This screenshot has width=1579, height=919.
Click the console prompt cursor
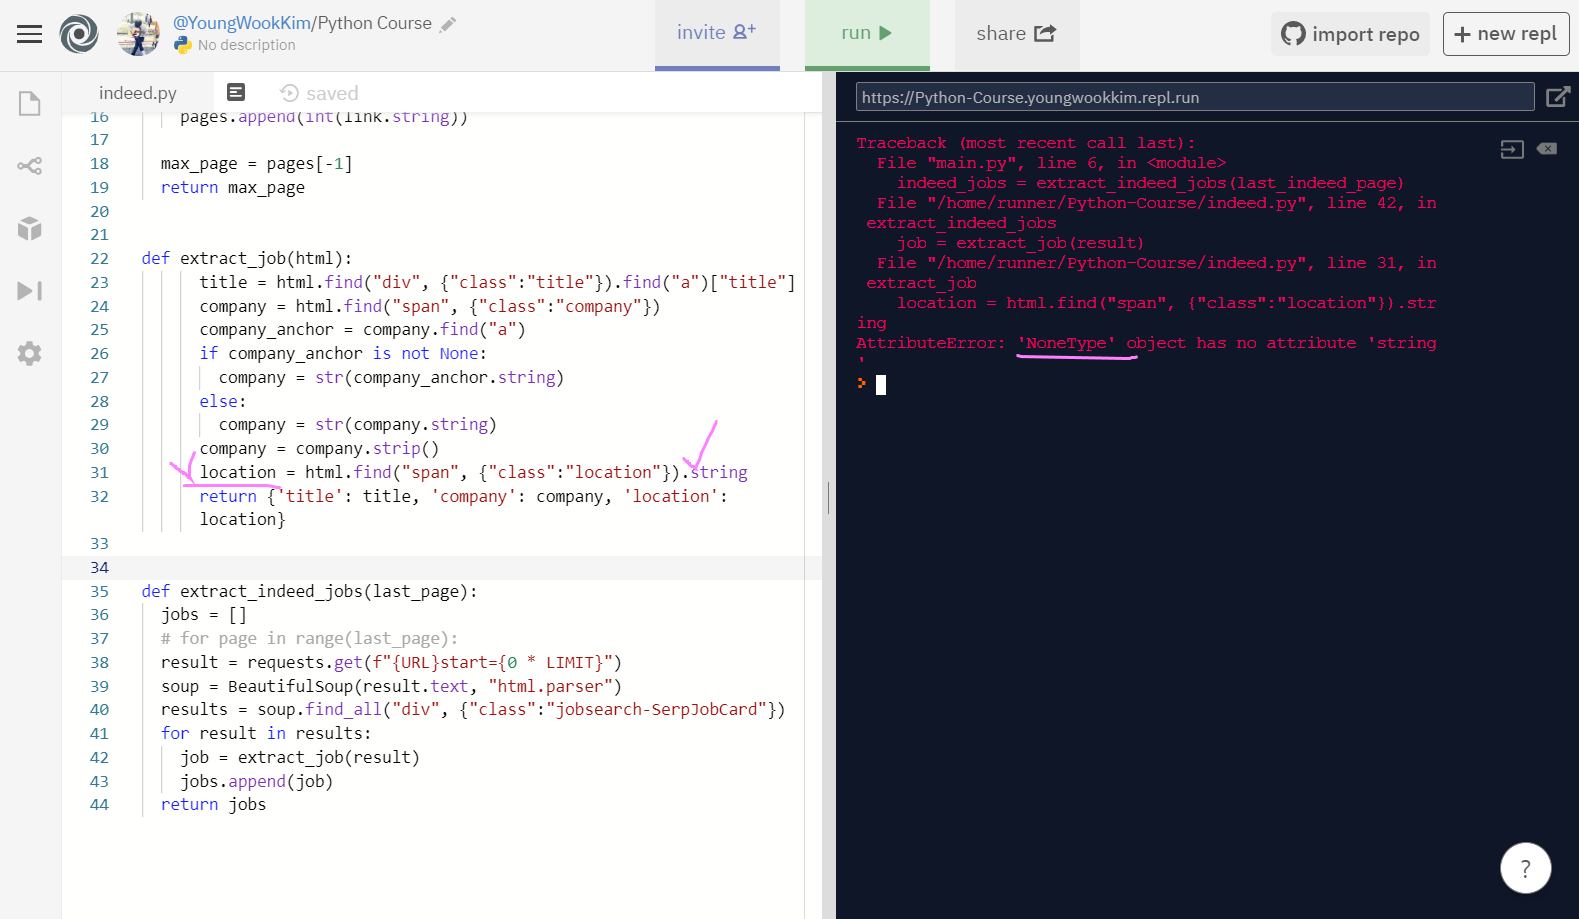tap(881, 385)
